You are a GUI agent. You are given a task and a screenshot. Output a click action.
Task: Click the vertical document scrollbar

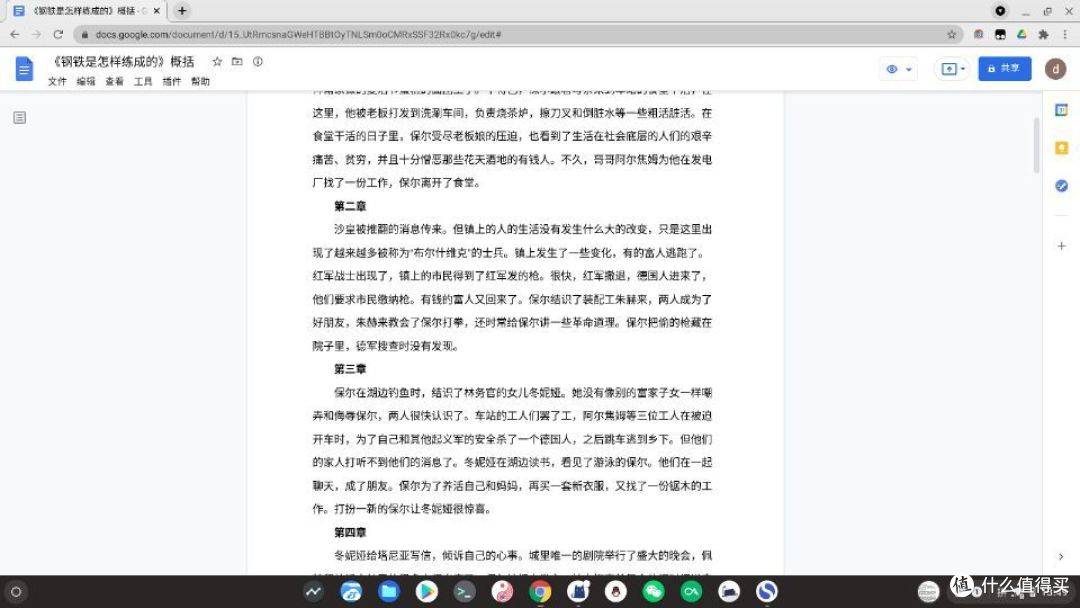coord(1036,145)
